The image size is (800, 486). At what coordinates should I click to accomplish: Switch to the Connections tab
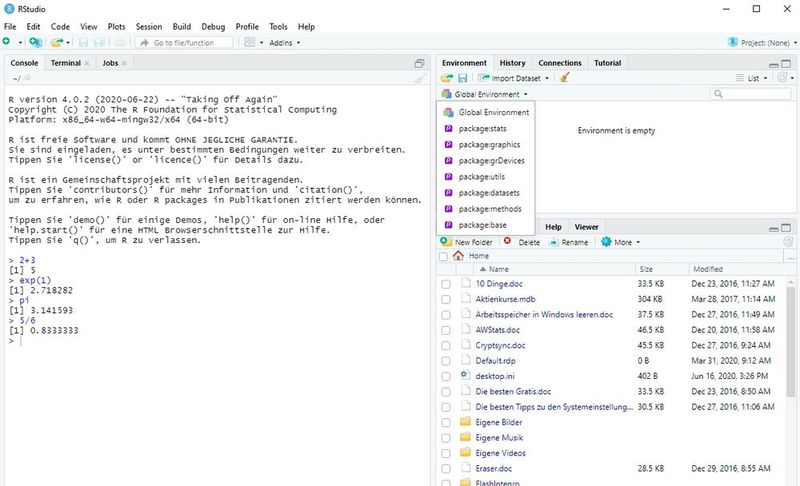tap(560, 63)
